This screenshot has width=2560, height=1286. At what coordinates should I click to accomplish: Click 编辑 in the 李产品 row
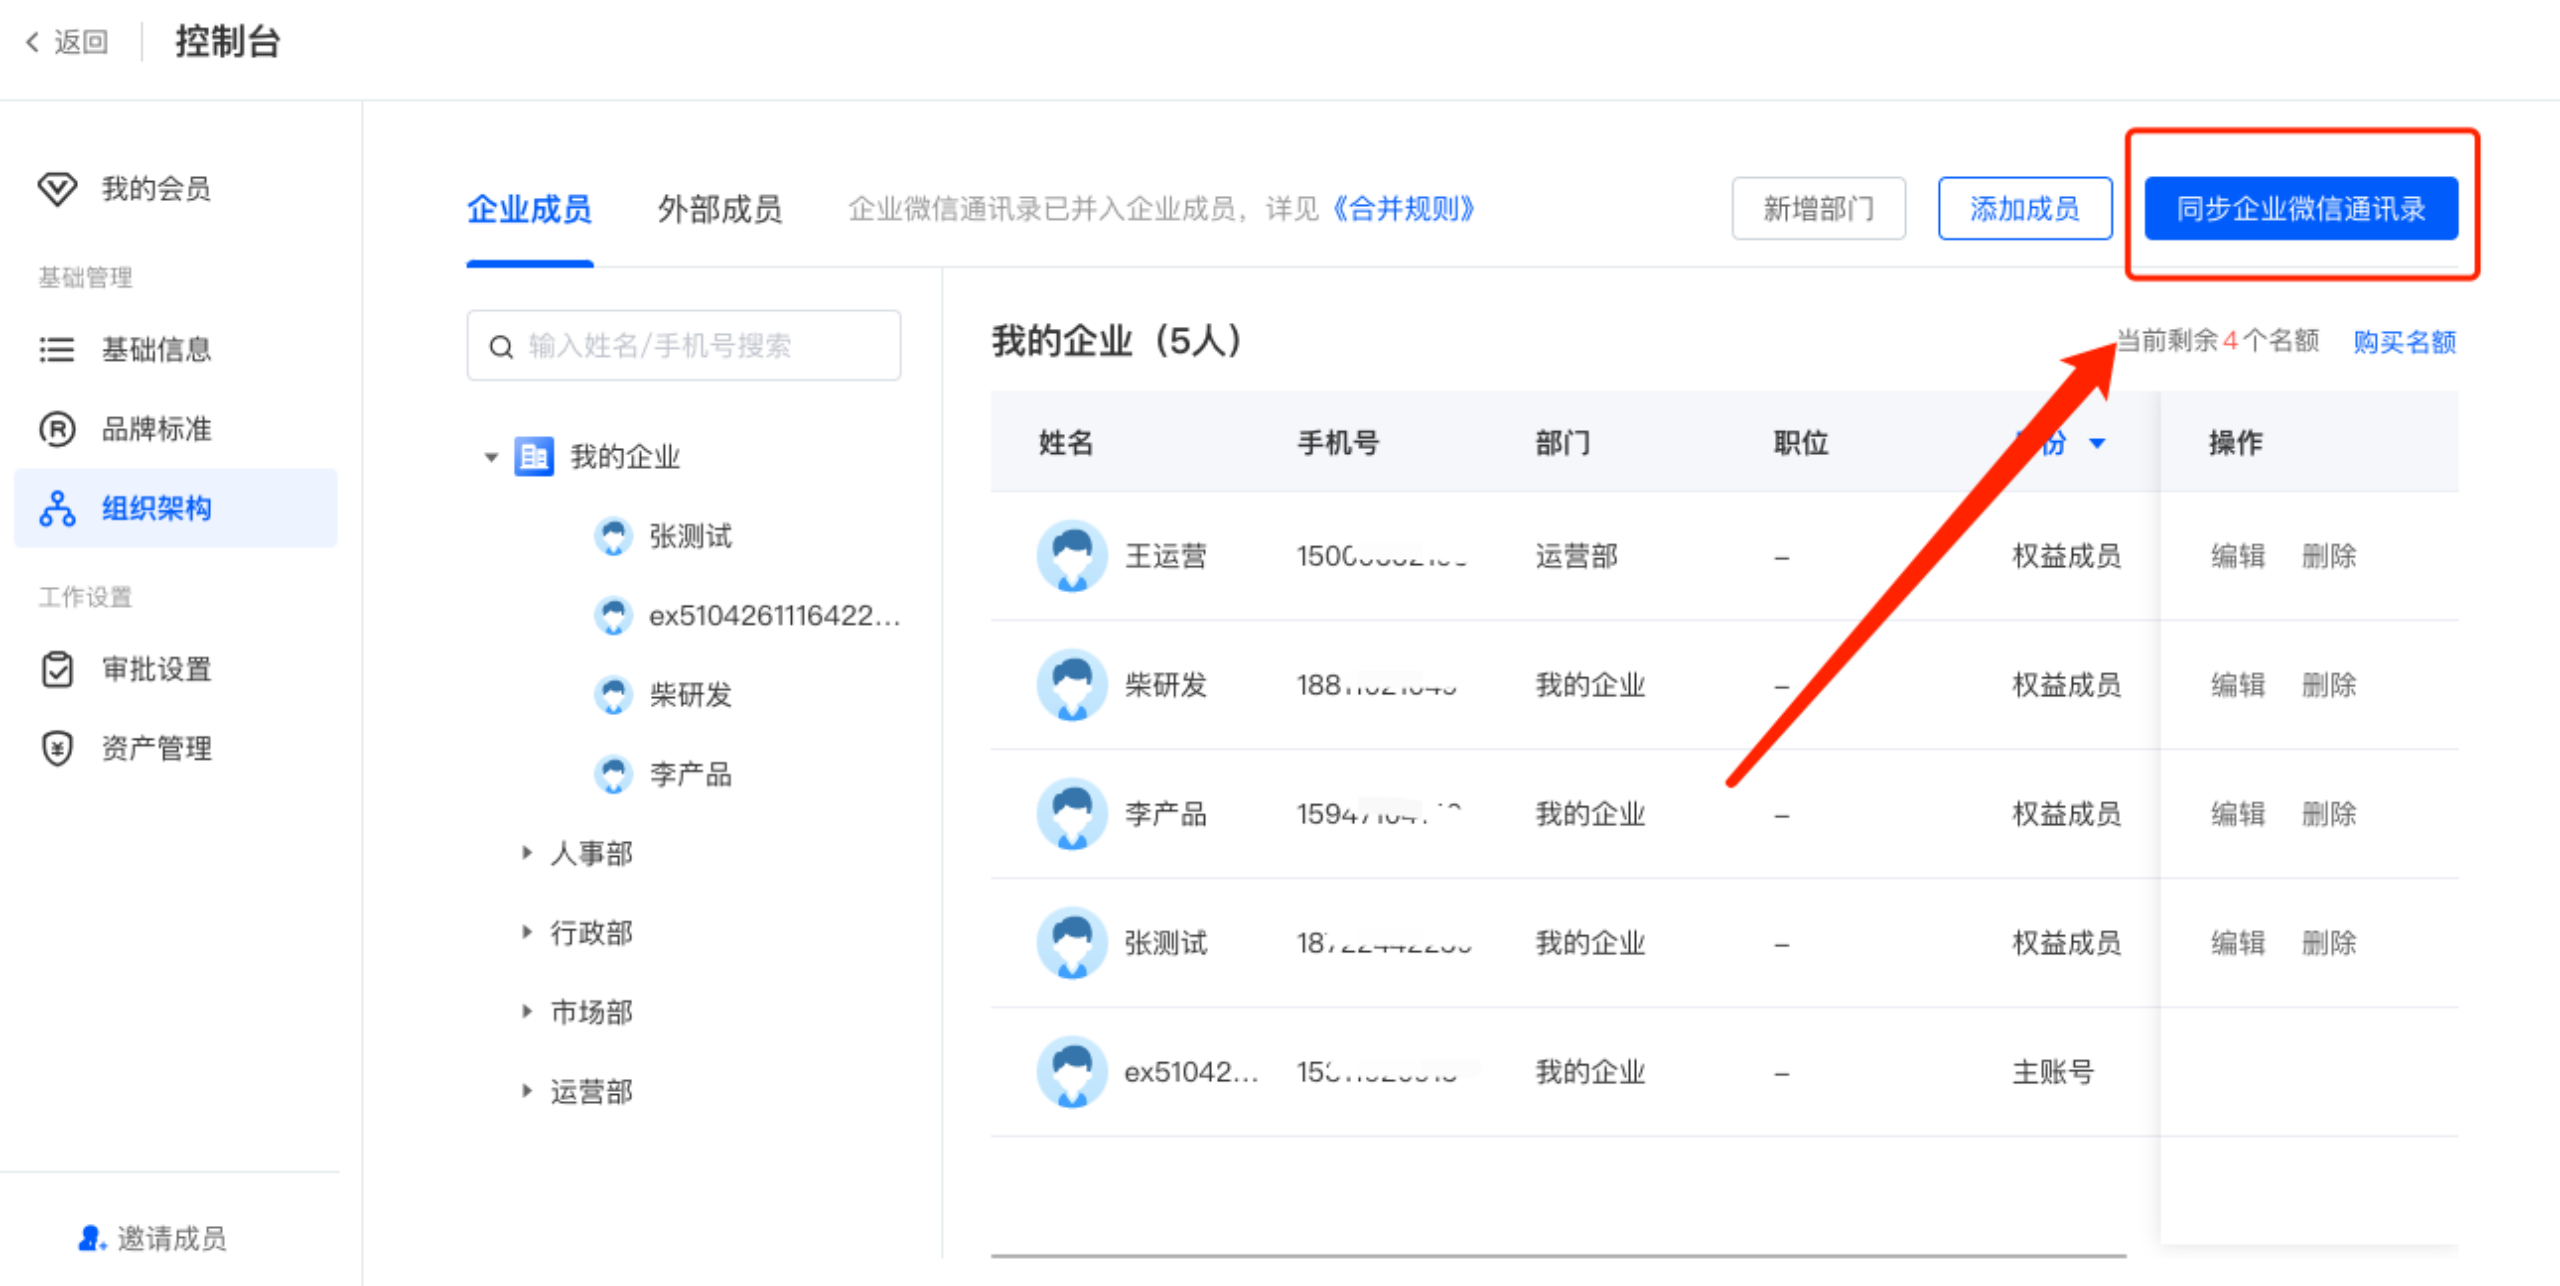click(2237, 813)
